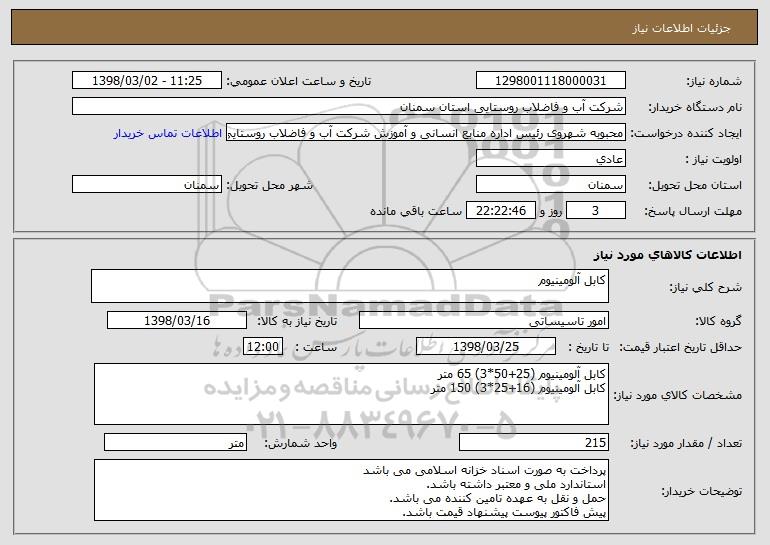Select the حداقل تاریخ اعتبار قیمت label
Viewport: 770px width, 545px height.
(x=681, y=347)
